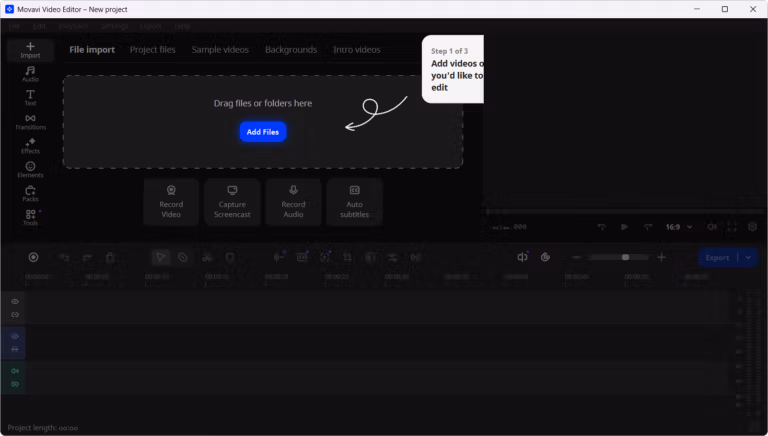Click the audio detach icon near zoom slider
Screen dimensions: 768x436
[x=523, y=257]
